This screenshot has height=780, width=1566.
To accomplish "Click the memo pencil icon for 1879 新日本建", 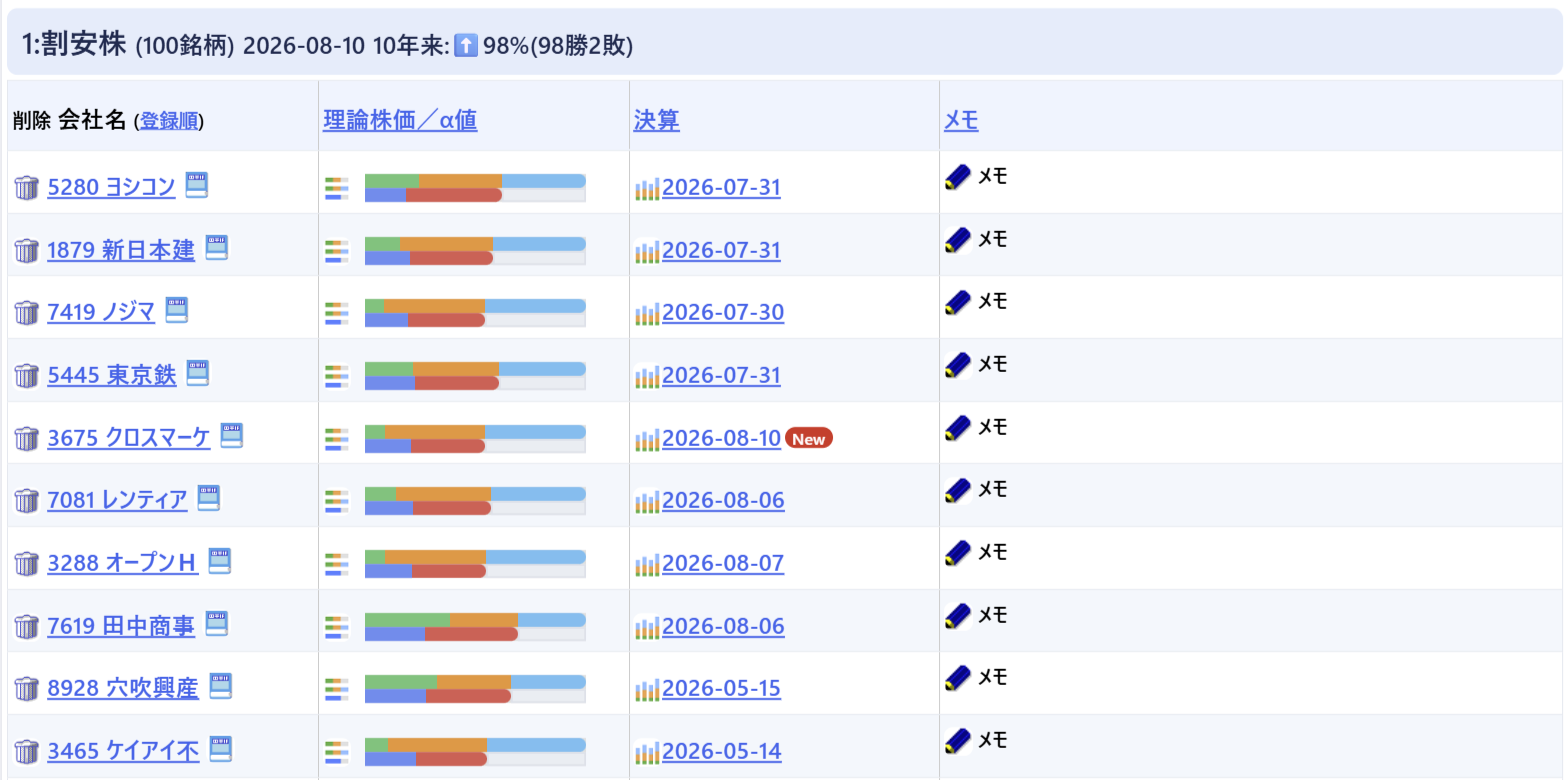I will coord(958,240).
